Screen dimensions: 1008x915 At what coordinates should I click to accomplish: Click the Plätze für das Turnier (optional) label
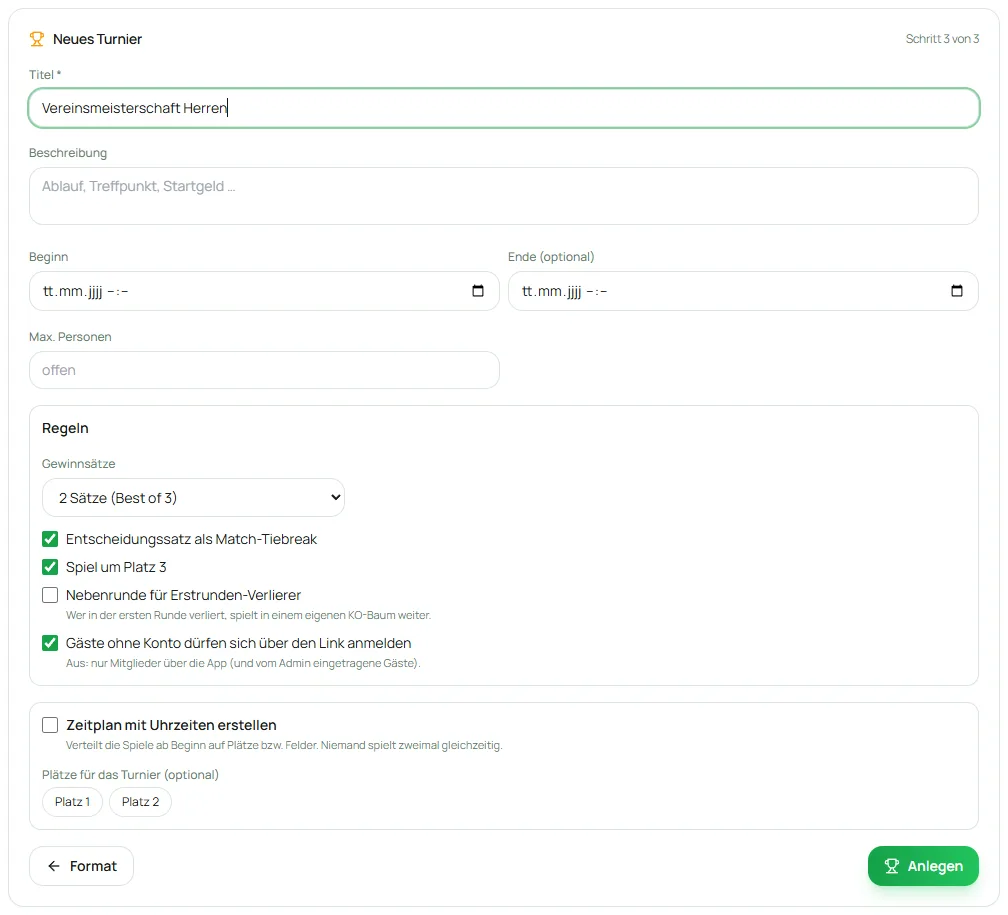[130, 775]
